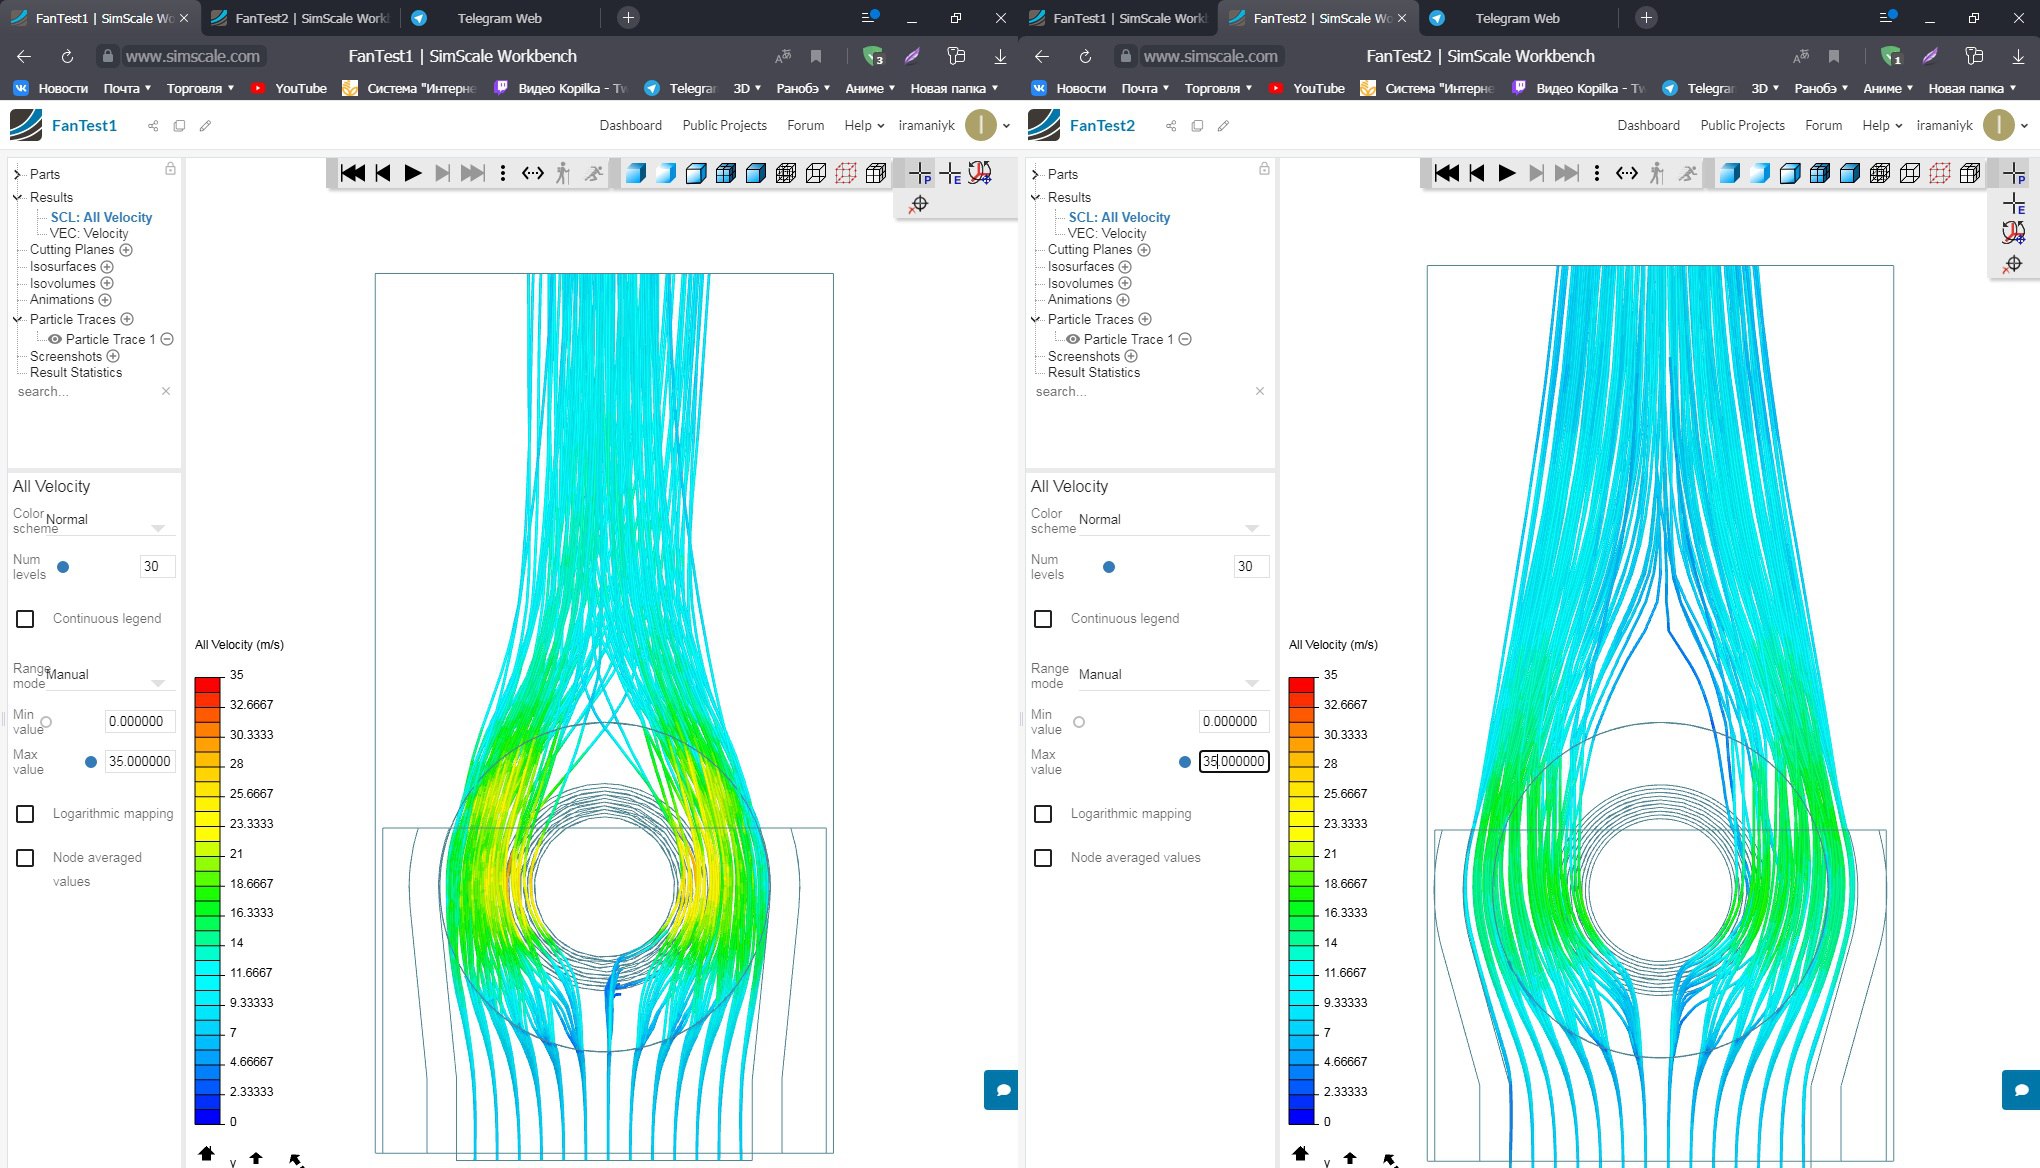Image resolution: width=2040 pixels, height=1168 pixels.
Task: Select wireframe outline cube in FanTest1
Action: (816, 173)
